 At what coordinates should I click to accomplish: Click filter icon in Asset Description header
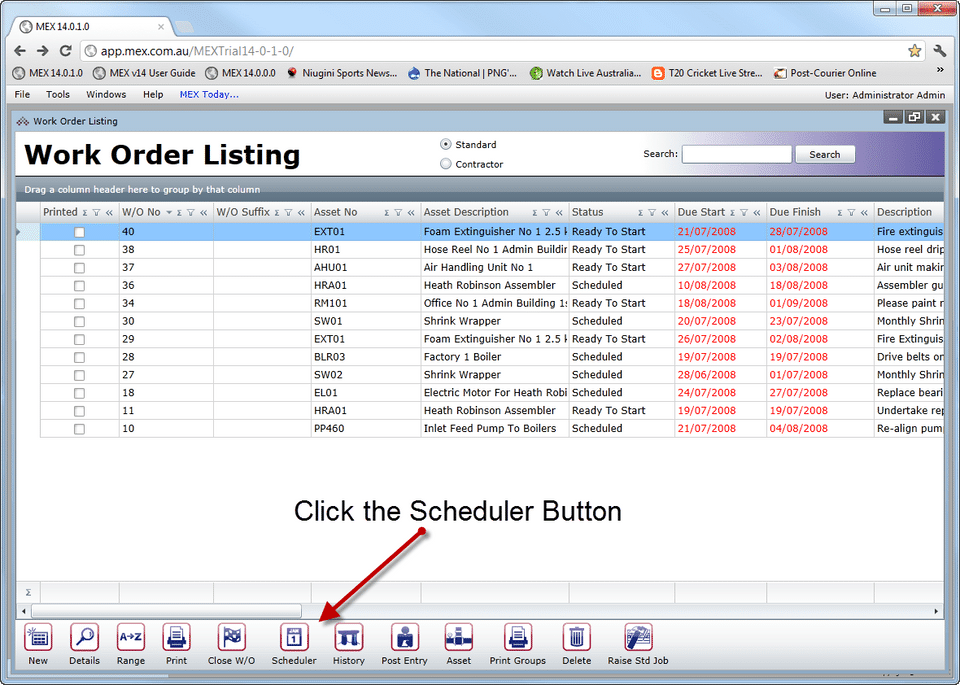click(546, 212)
